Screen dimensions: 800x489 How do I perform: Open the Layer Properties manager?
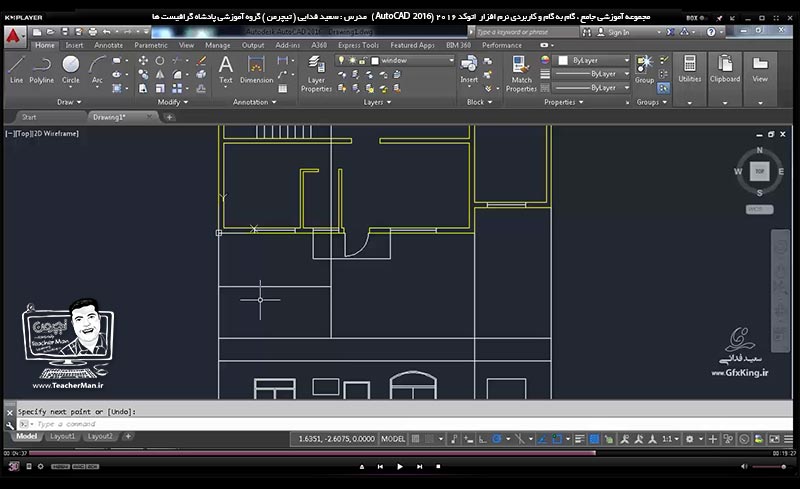point(316,74)
